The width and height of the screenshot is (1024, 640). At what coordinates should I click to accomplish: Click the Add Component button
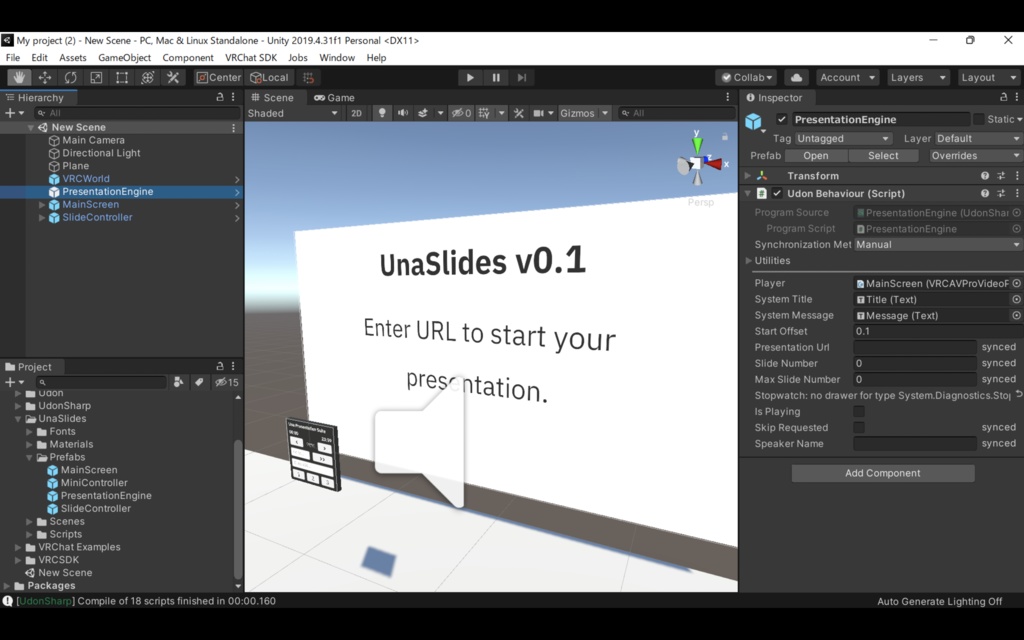[882, 472]
